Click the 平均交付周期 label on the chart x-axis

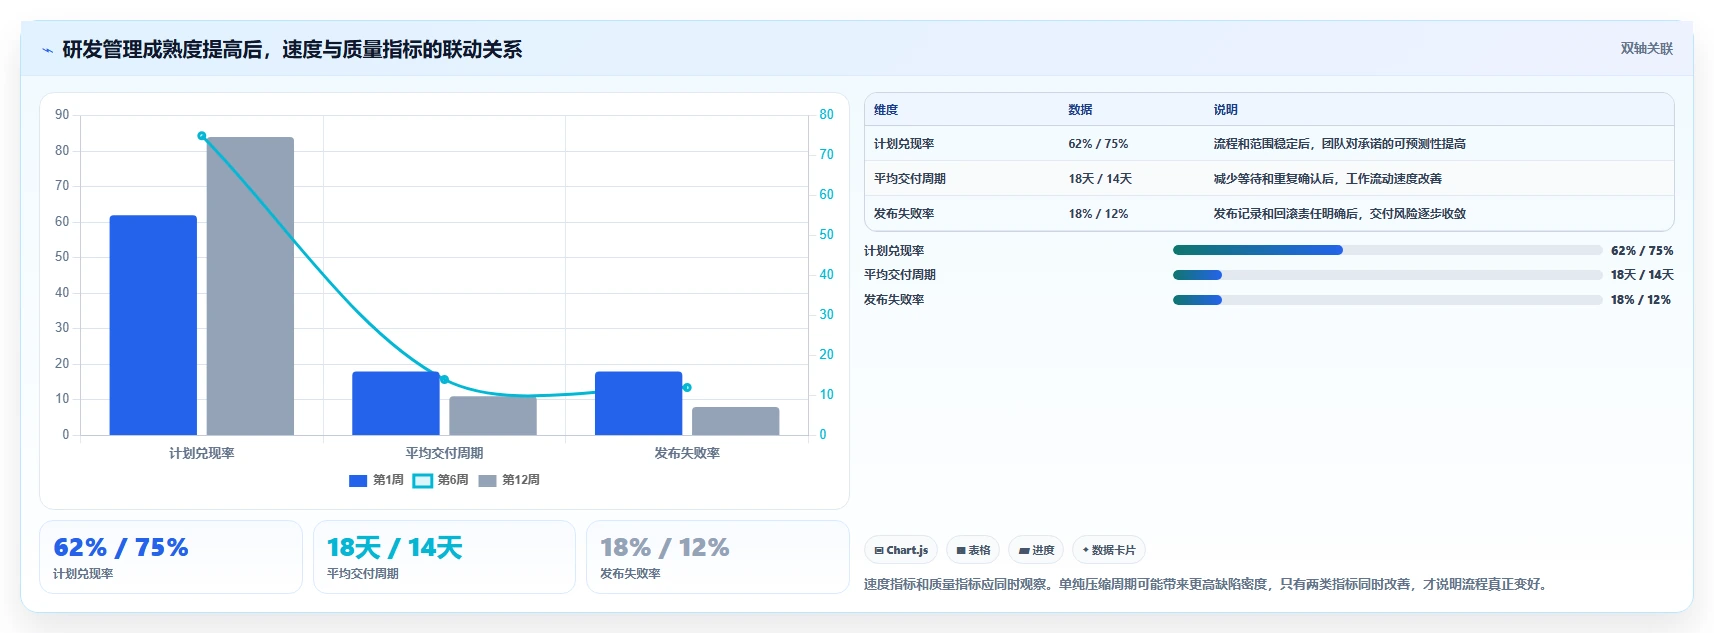444,453
